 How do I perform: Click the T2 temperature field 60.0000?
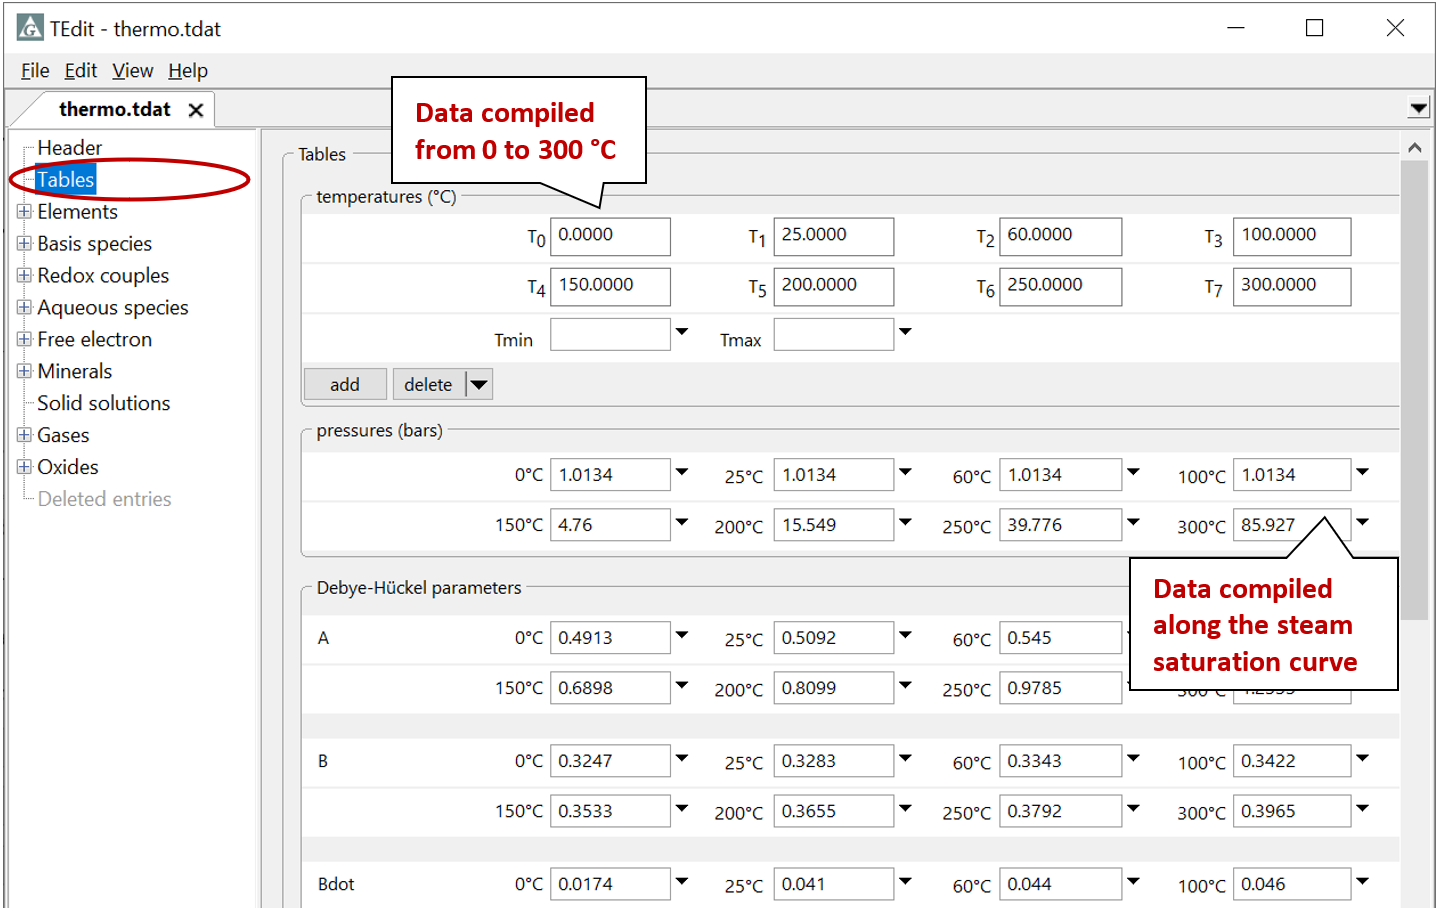[1060, 236]
